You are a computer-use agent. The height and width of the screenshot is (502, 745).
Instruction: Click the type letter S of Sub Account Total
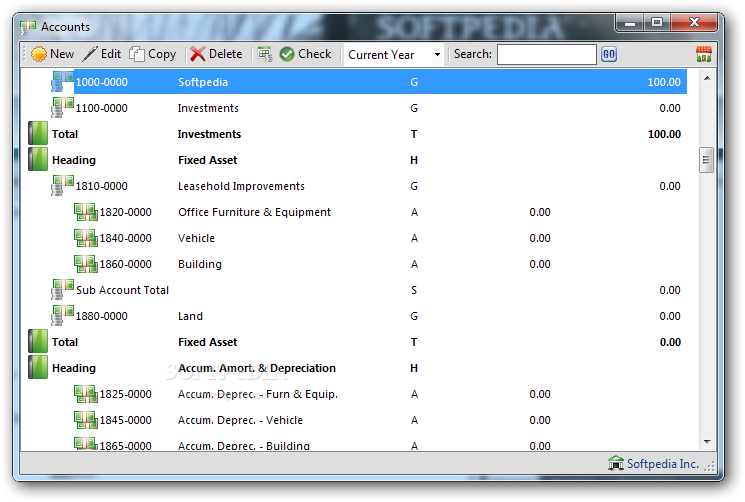tap(414, 290)
